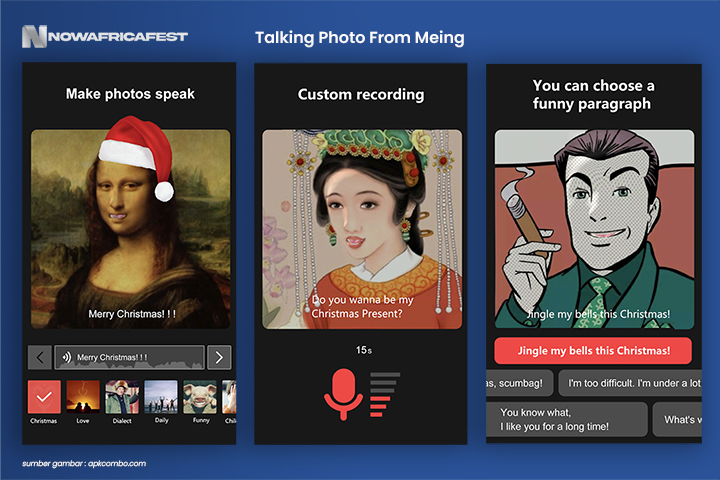
Task: Select the Christmas category with the checkmark
Action: [44, 397]
